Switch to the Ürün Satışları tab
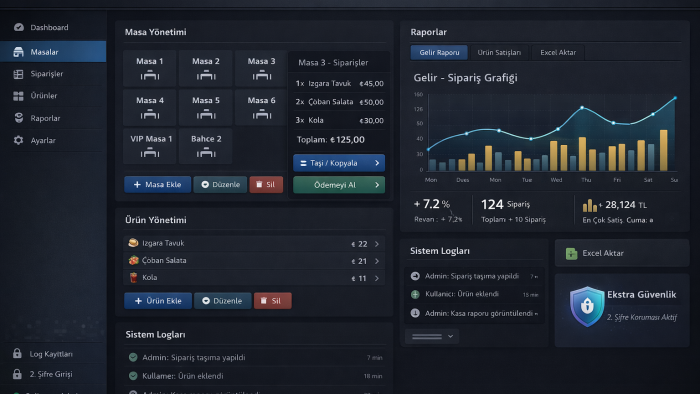The width and height of the screenshot is (700, 394). (499, 52)
